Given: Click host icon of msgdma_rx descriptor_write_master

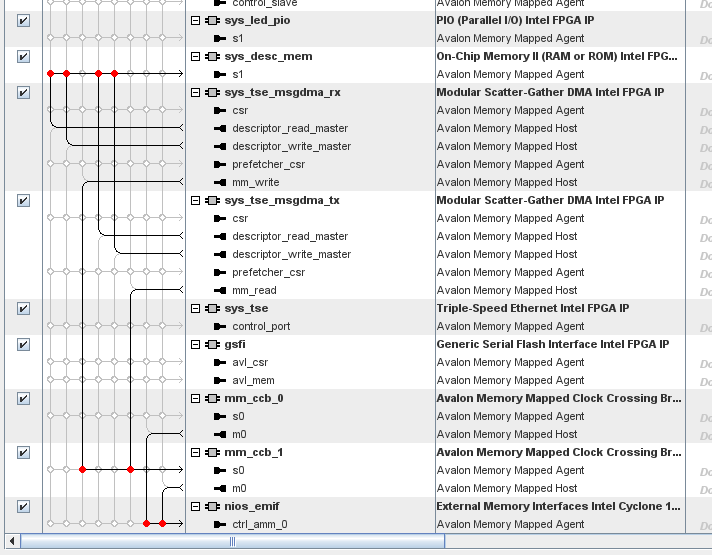Looking at the screenshot, I should click(x=220, y=146).
